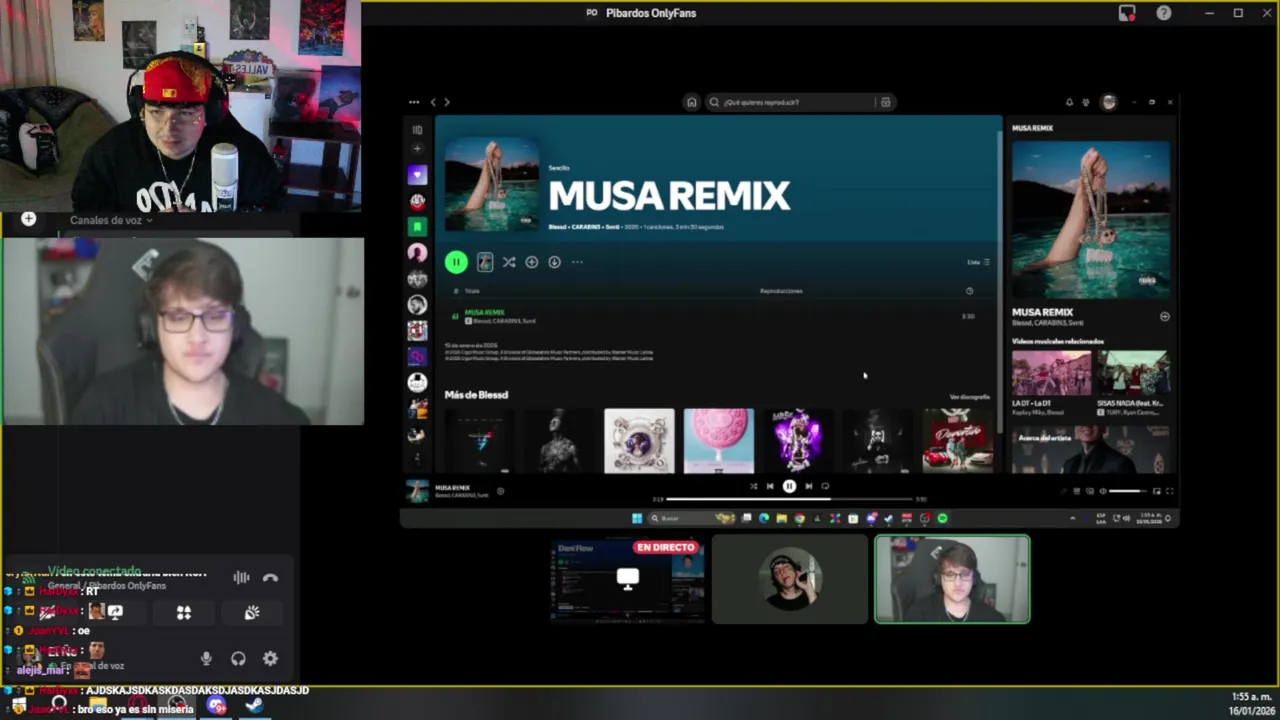Image resolution: width=1280 pixels, height=720 pixels.
Task: Toggle Discord headphones deafen
Action: point(238,658)
